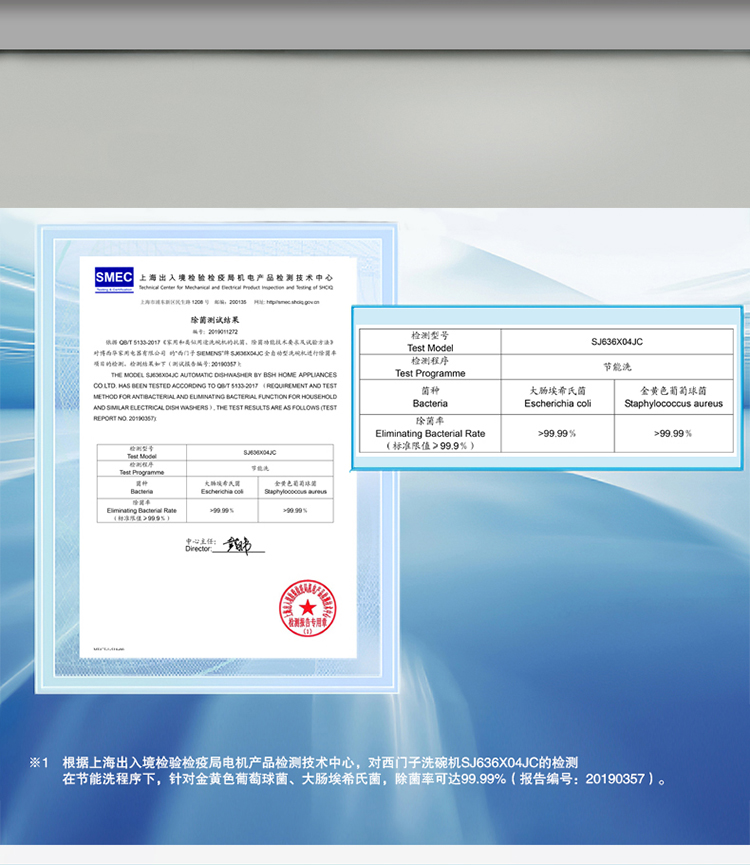The height and width of the screenshot is (865, 750).
Task: Click Staphylococcus aureus in the certificate's small table
Action: pyautogui.click(x=296, y=492)
